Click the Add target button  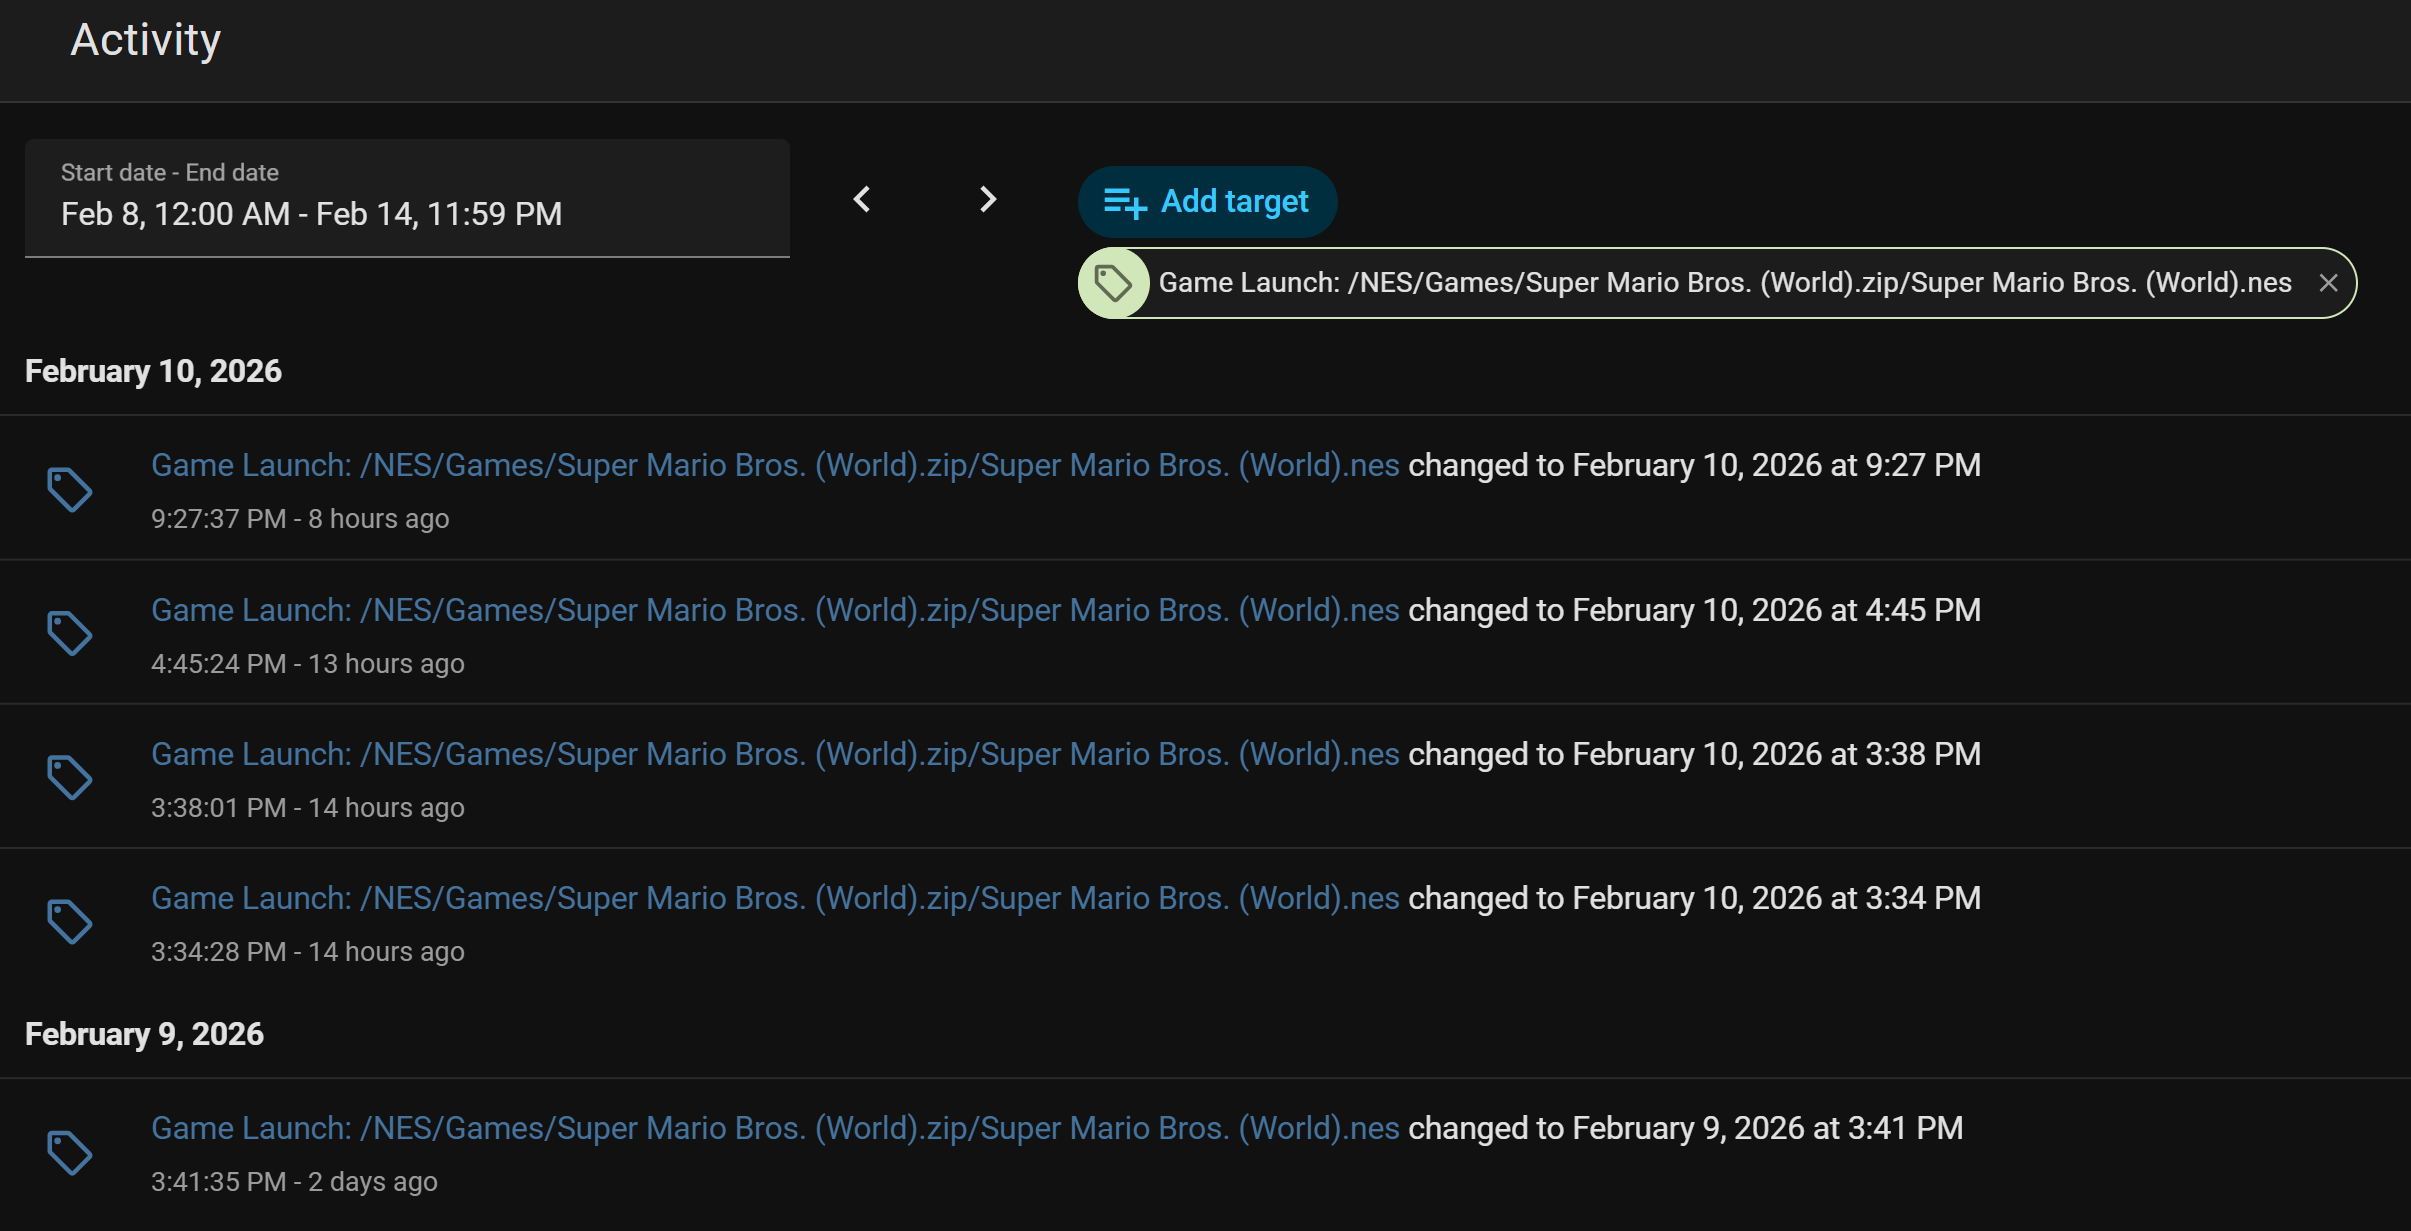(x=1207, y=202)
